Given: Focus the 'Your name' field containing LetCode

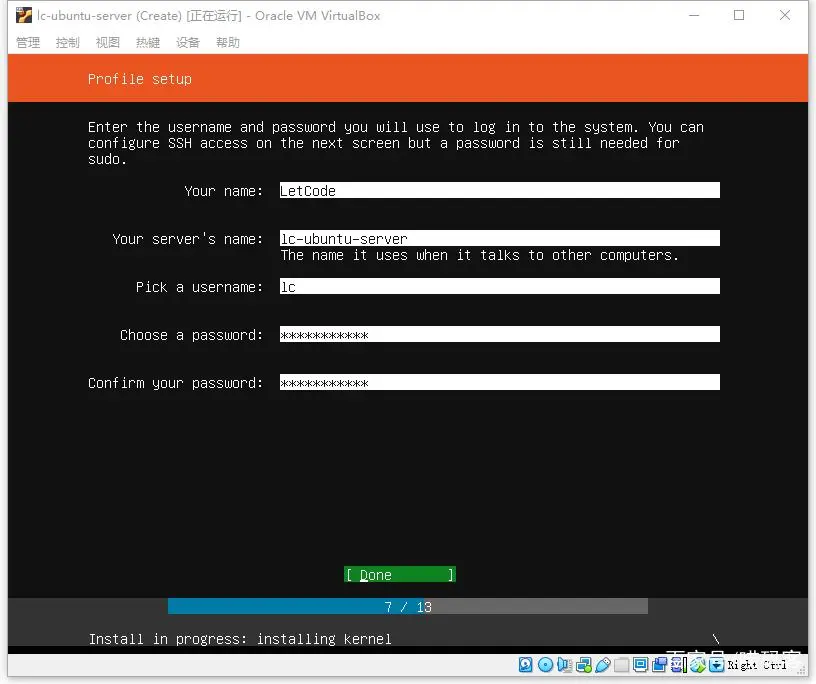Looking at the screenshot, I should [500, 191].
